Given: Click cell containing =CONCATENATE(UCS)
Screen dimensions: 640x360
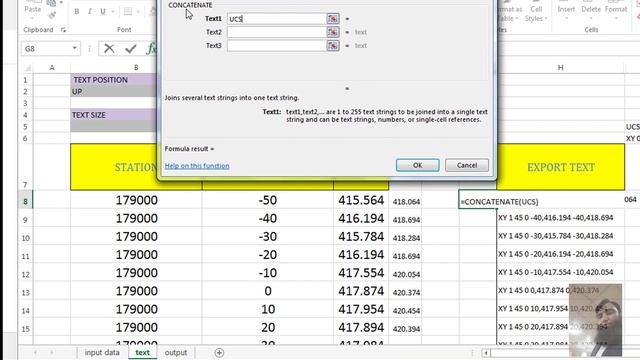Looking at the screenshot, I should click(x=499, y=202).
